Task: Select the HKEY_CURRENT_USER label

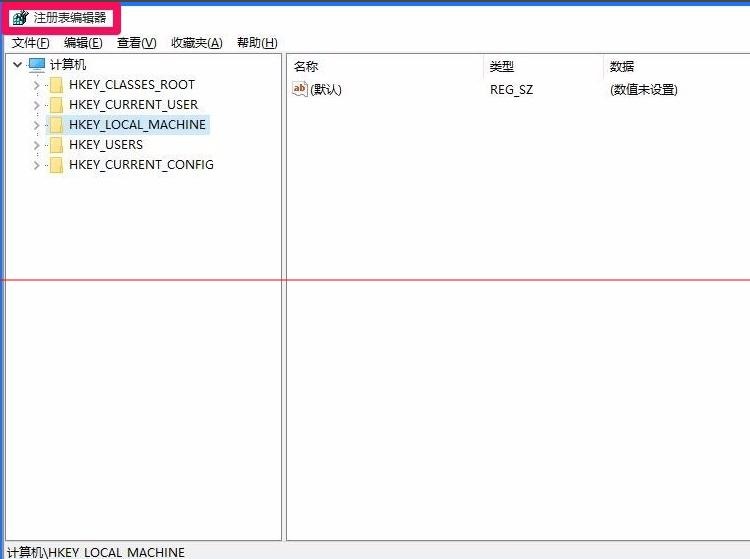Action: pos(133,105)
